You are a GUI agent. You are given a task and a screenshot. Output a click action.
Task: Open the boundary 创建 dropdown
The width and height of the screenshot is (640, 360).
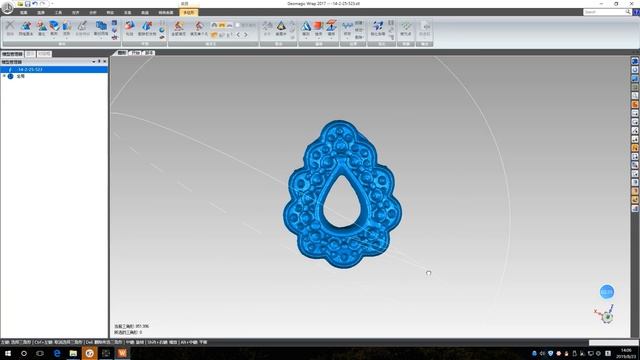pyautogui.click(x=359, y=22)
